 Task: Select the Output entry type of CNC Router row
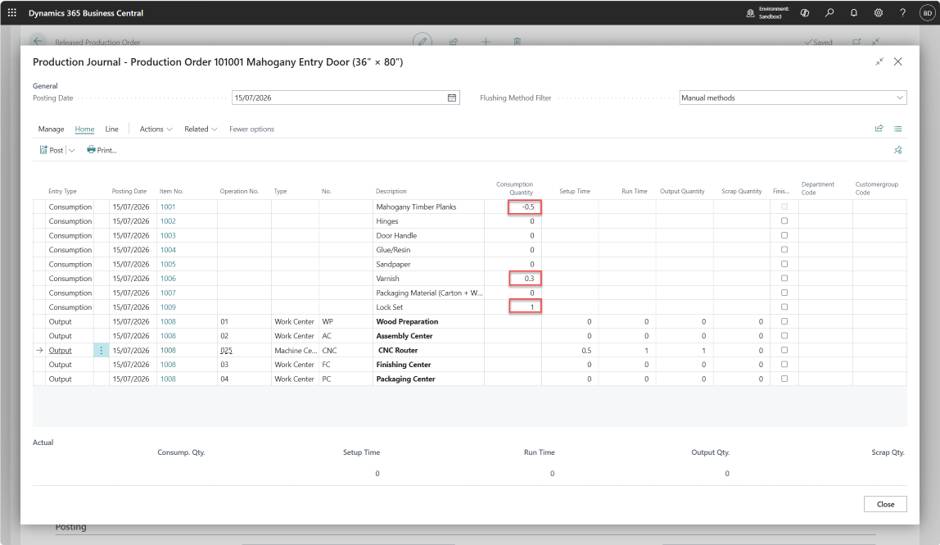click(x=60, y=350)
